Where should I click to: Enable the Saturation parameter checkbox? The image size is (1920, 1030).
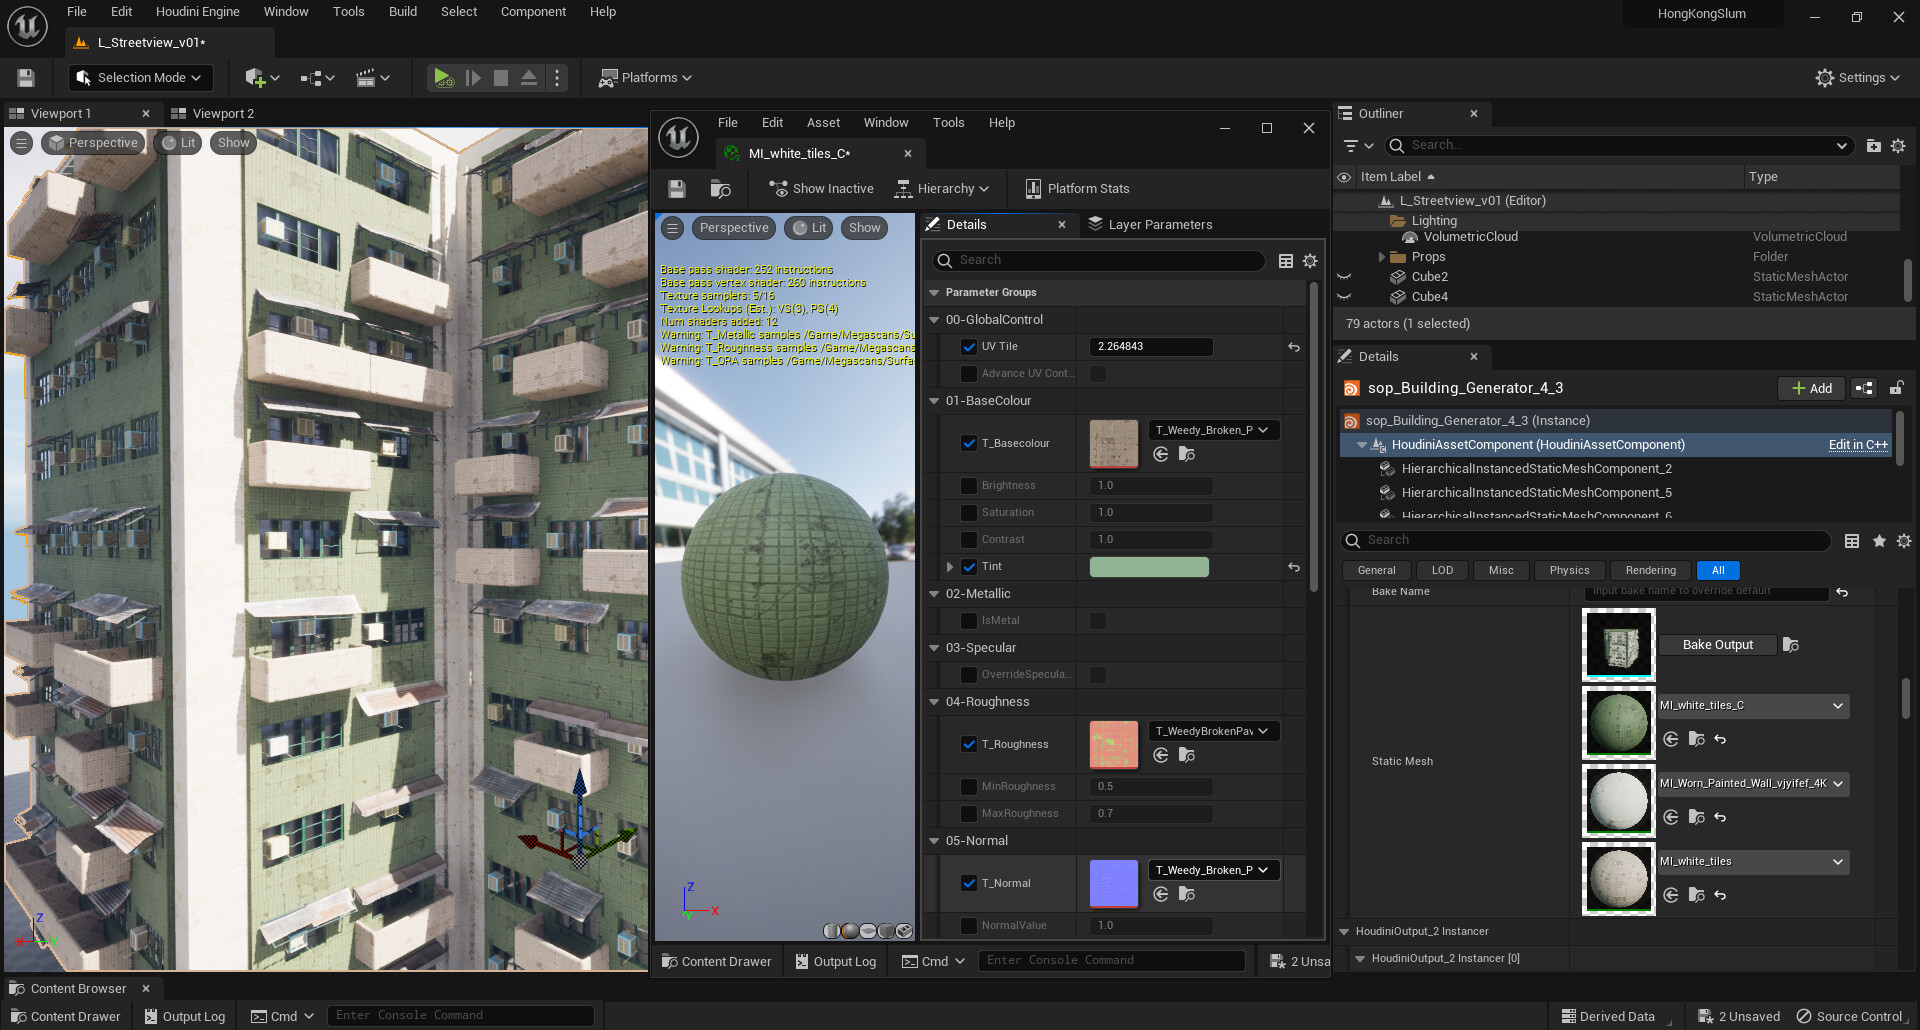[x=968, y=512]
